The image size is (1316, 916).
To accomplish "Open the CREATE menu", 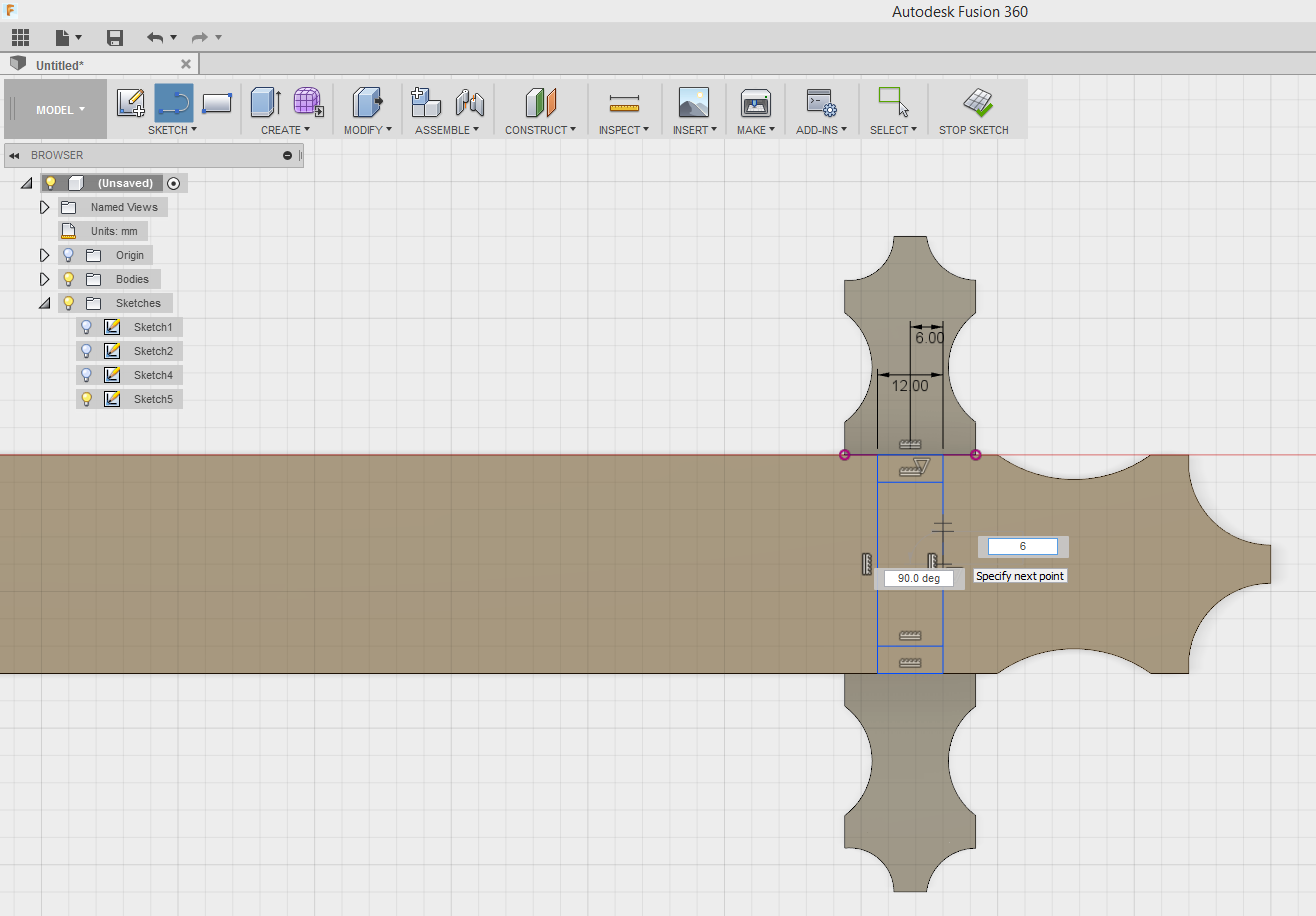I will 285,130.
